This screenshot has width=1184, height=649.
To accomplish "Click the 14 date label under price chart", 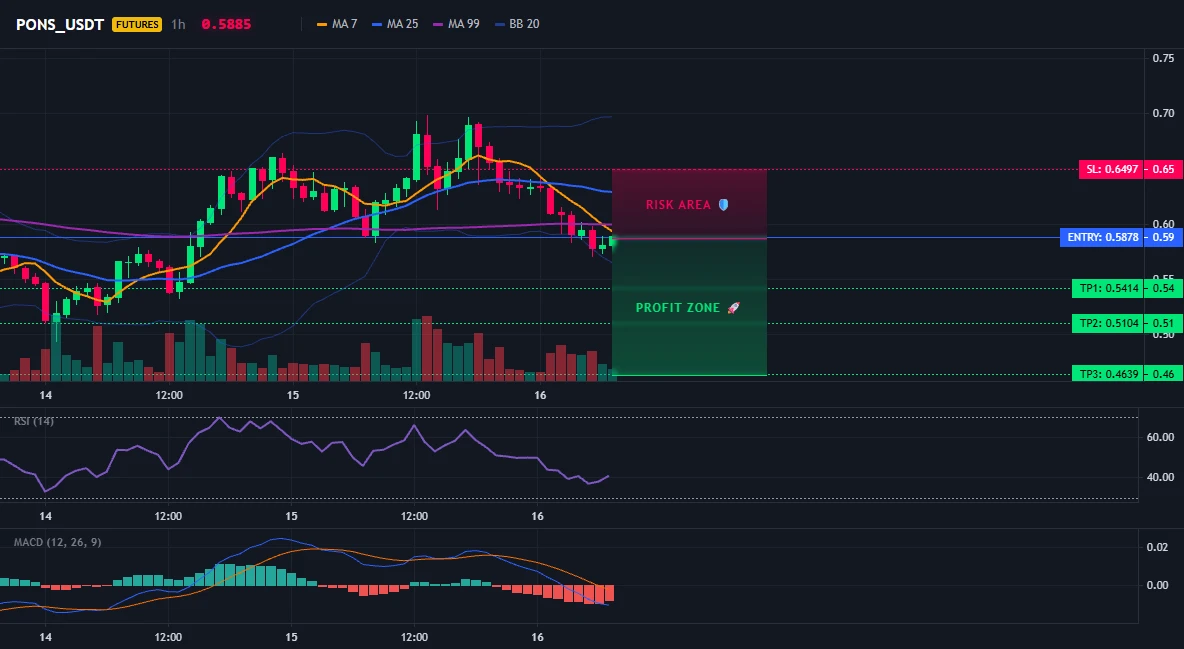I will (x=45, y=395).
